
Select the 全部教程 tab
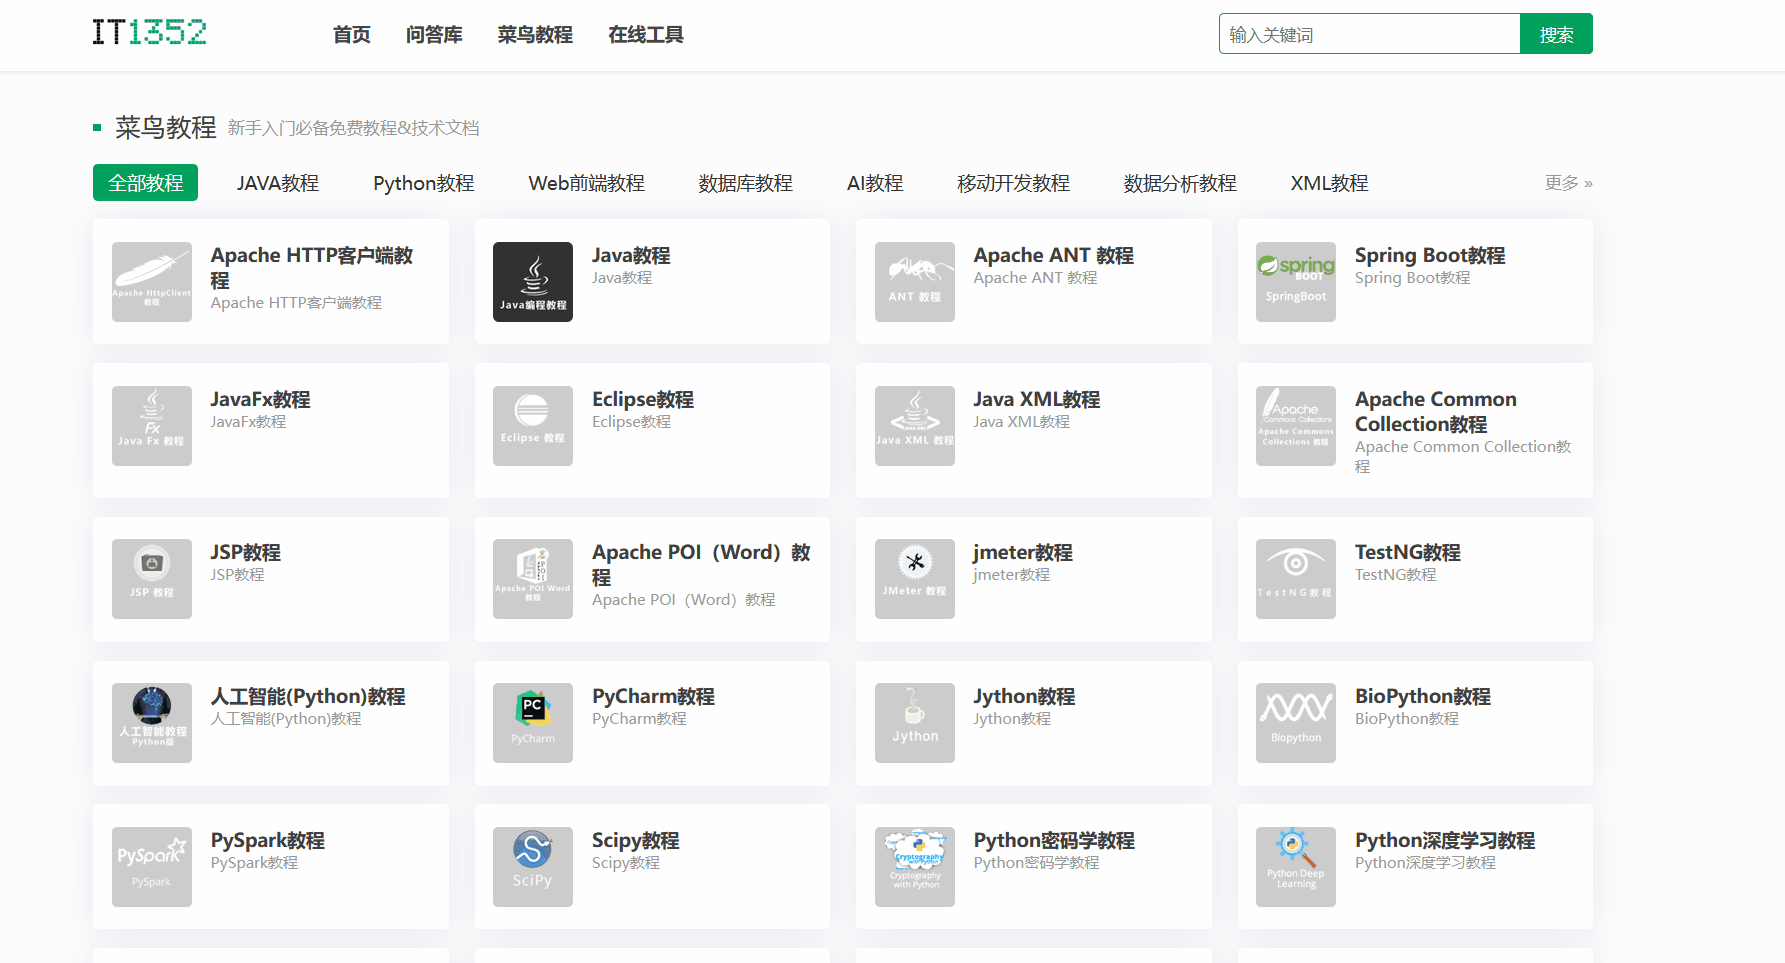146,183
